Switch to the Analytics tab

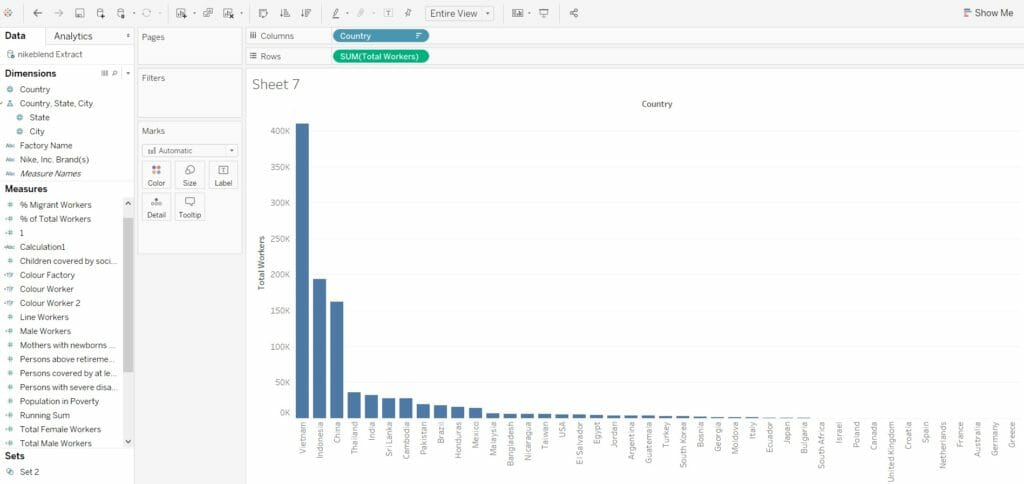[x=73, y=36]
